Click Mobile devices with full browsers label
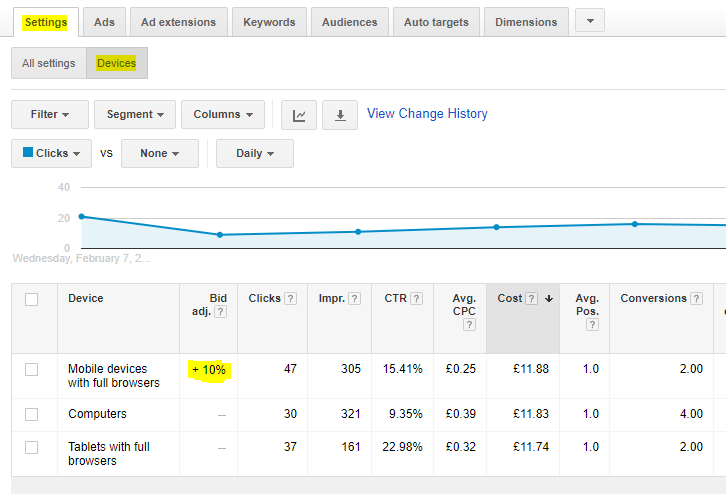Image resolution: width=726 pixels, height=494 pixels. (114, 376)
